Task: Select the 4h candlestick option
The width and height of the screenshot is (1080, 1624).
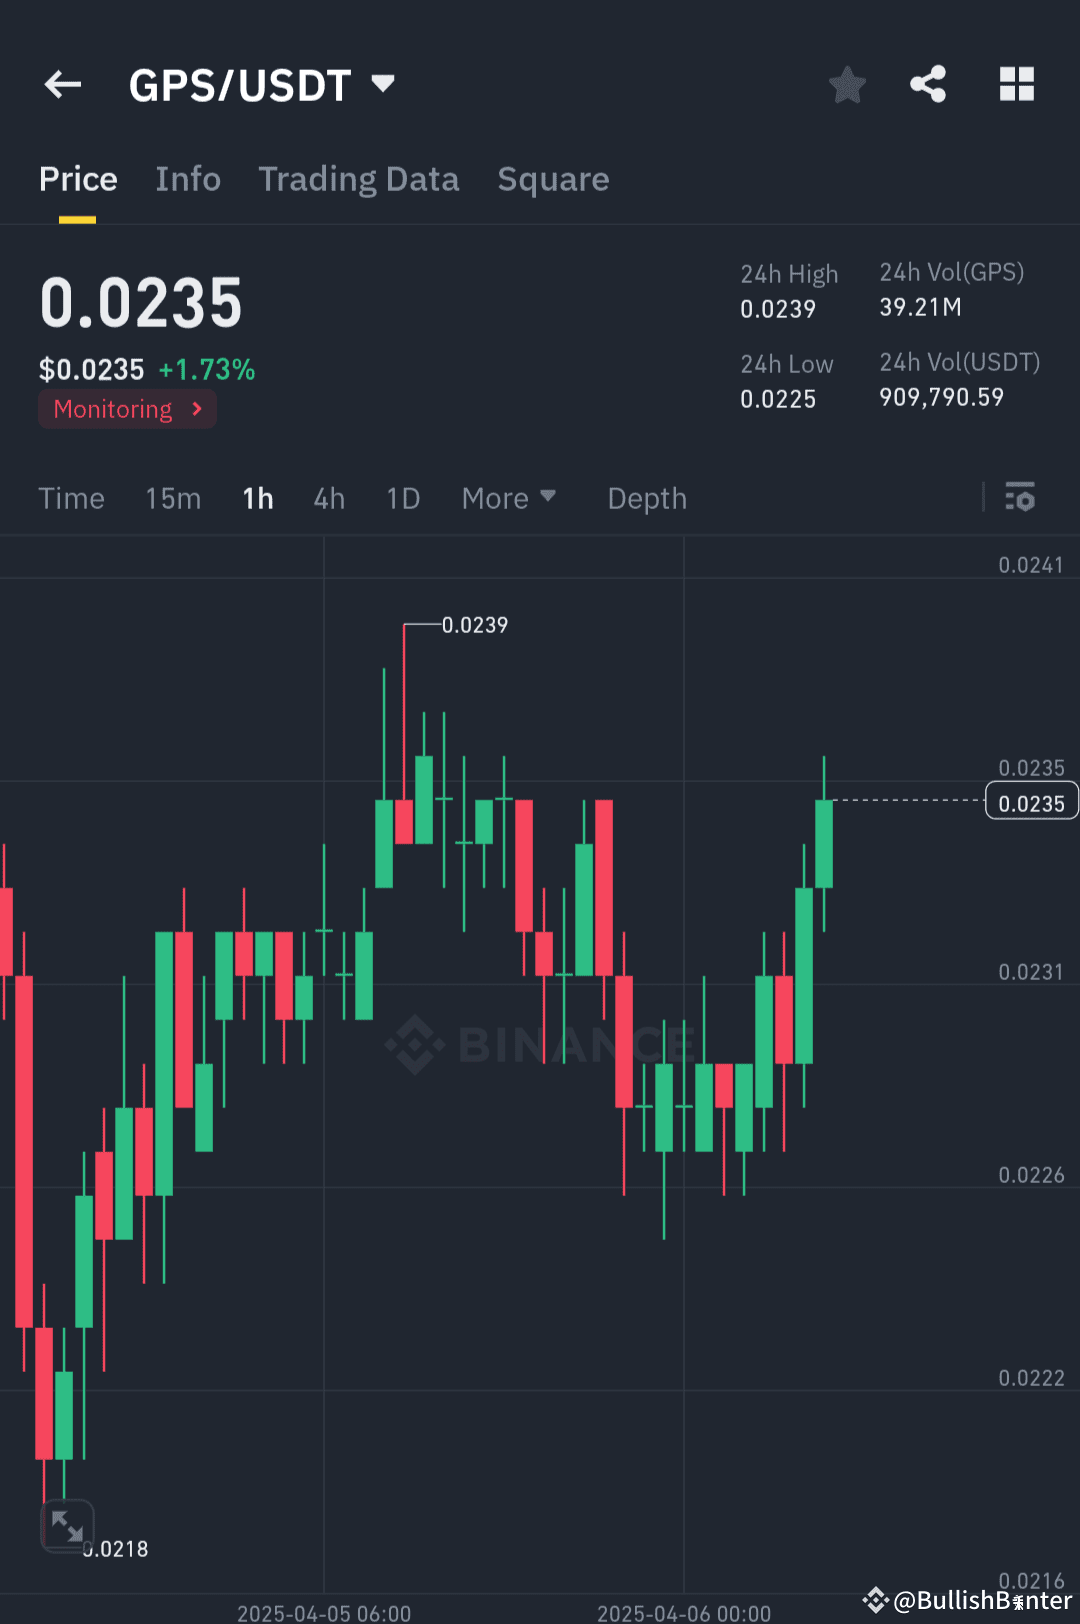Action: 328,497
